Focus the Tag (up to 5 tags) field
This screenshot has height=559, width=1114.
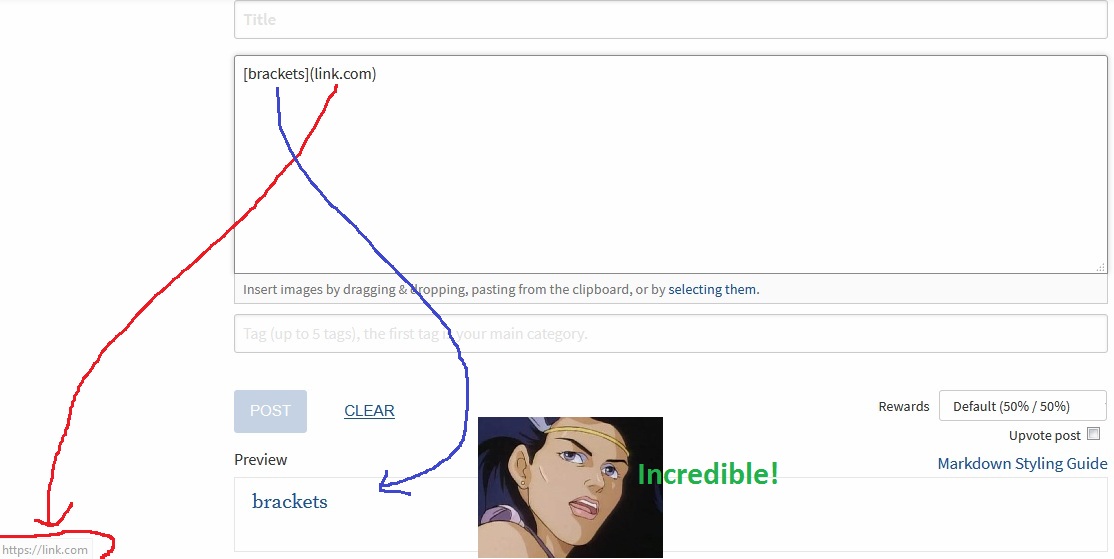[671, 334]
